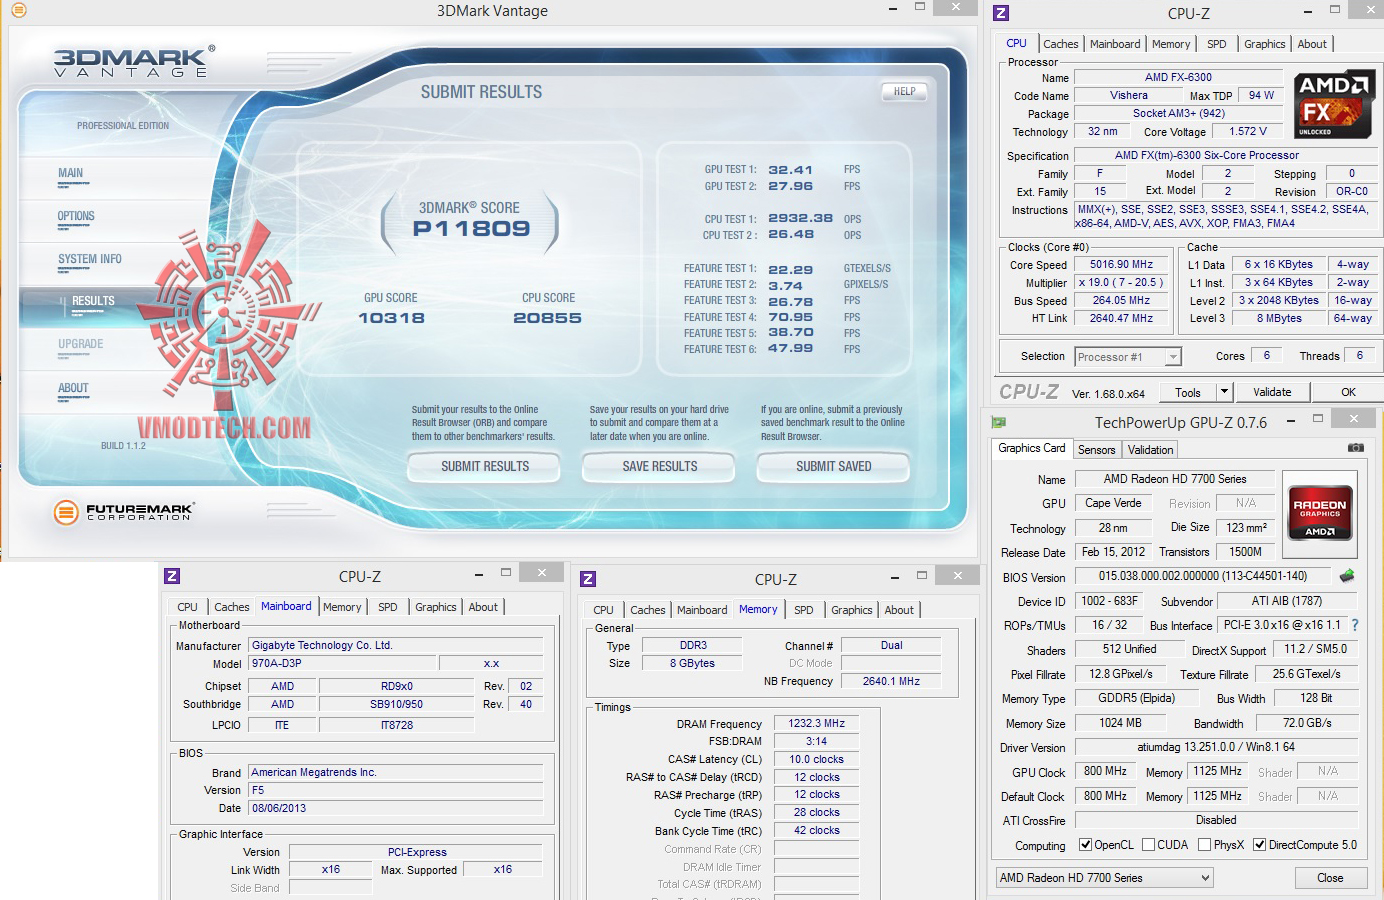Open About tab in Mainboard CPU-Z window
The width and height of the screenshot is (1384, 900).
(483, 607)
